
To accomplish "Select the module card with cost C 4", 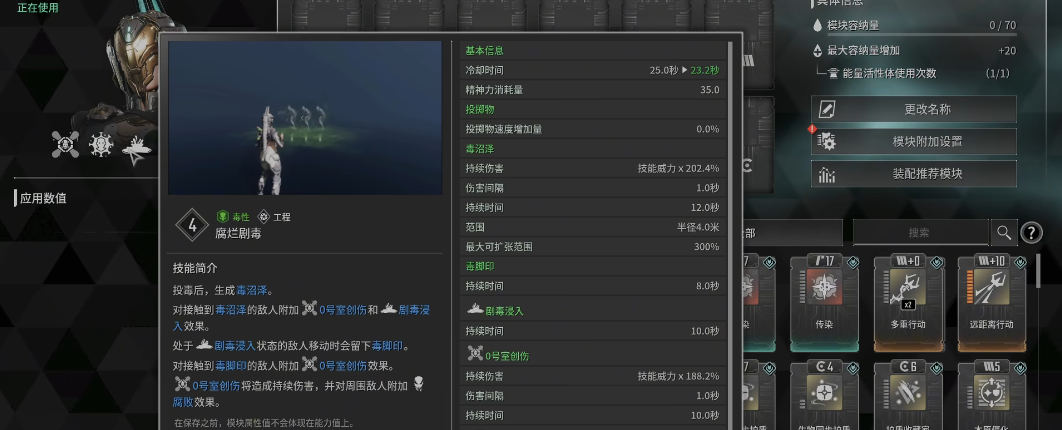I will pyautogui.click(x=824, y=395).
